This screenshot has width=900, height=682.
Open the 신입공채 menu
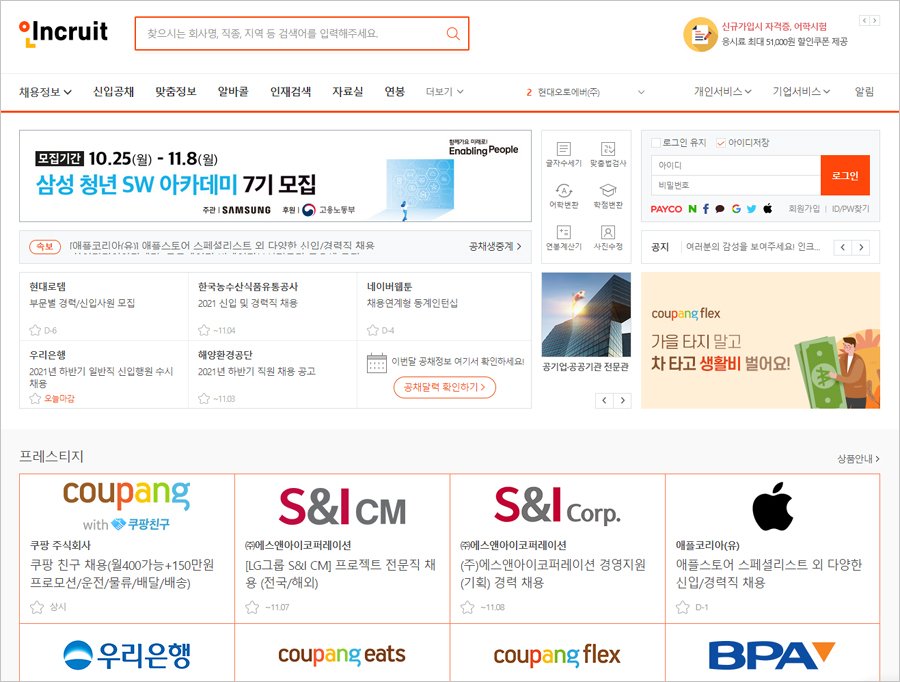(x=114, y=92)
